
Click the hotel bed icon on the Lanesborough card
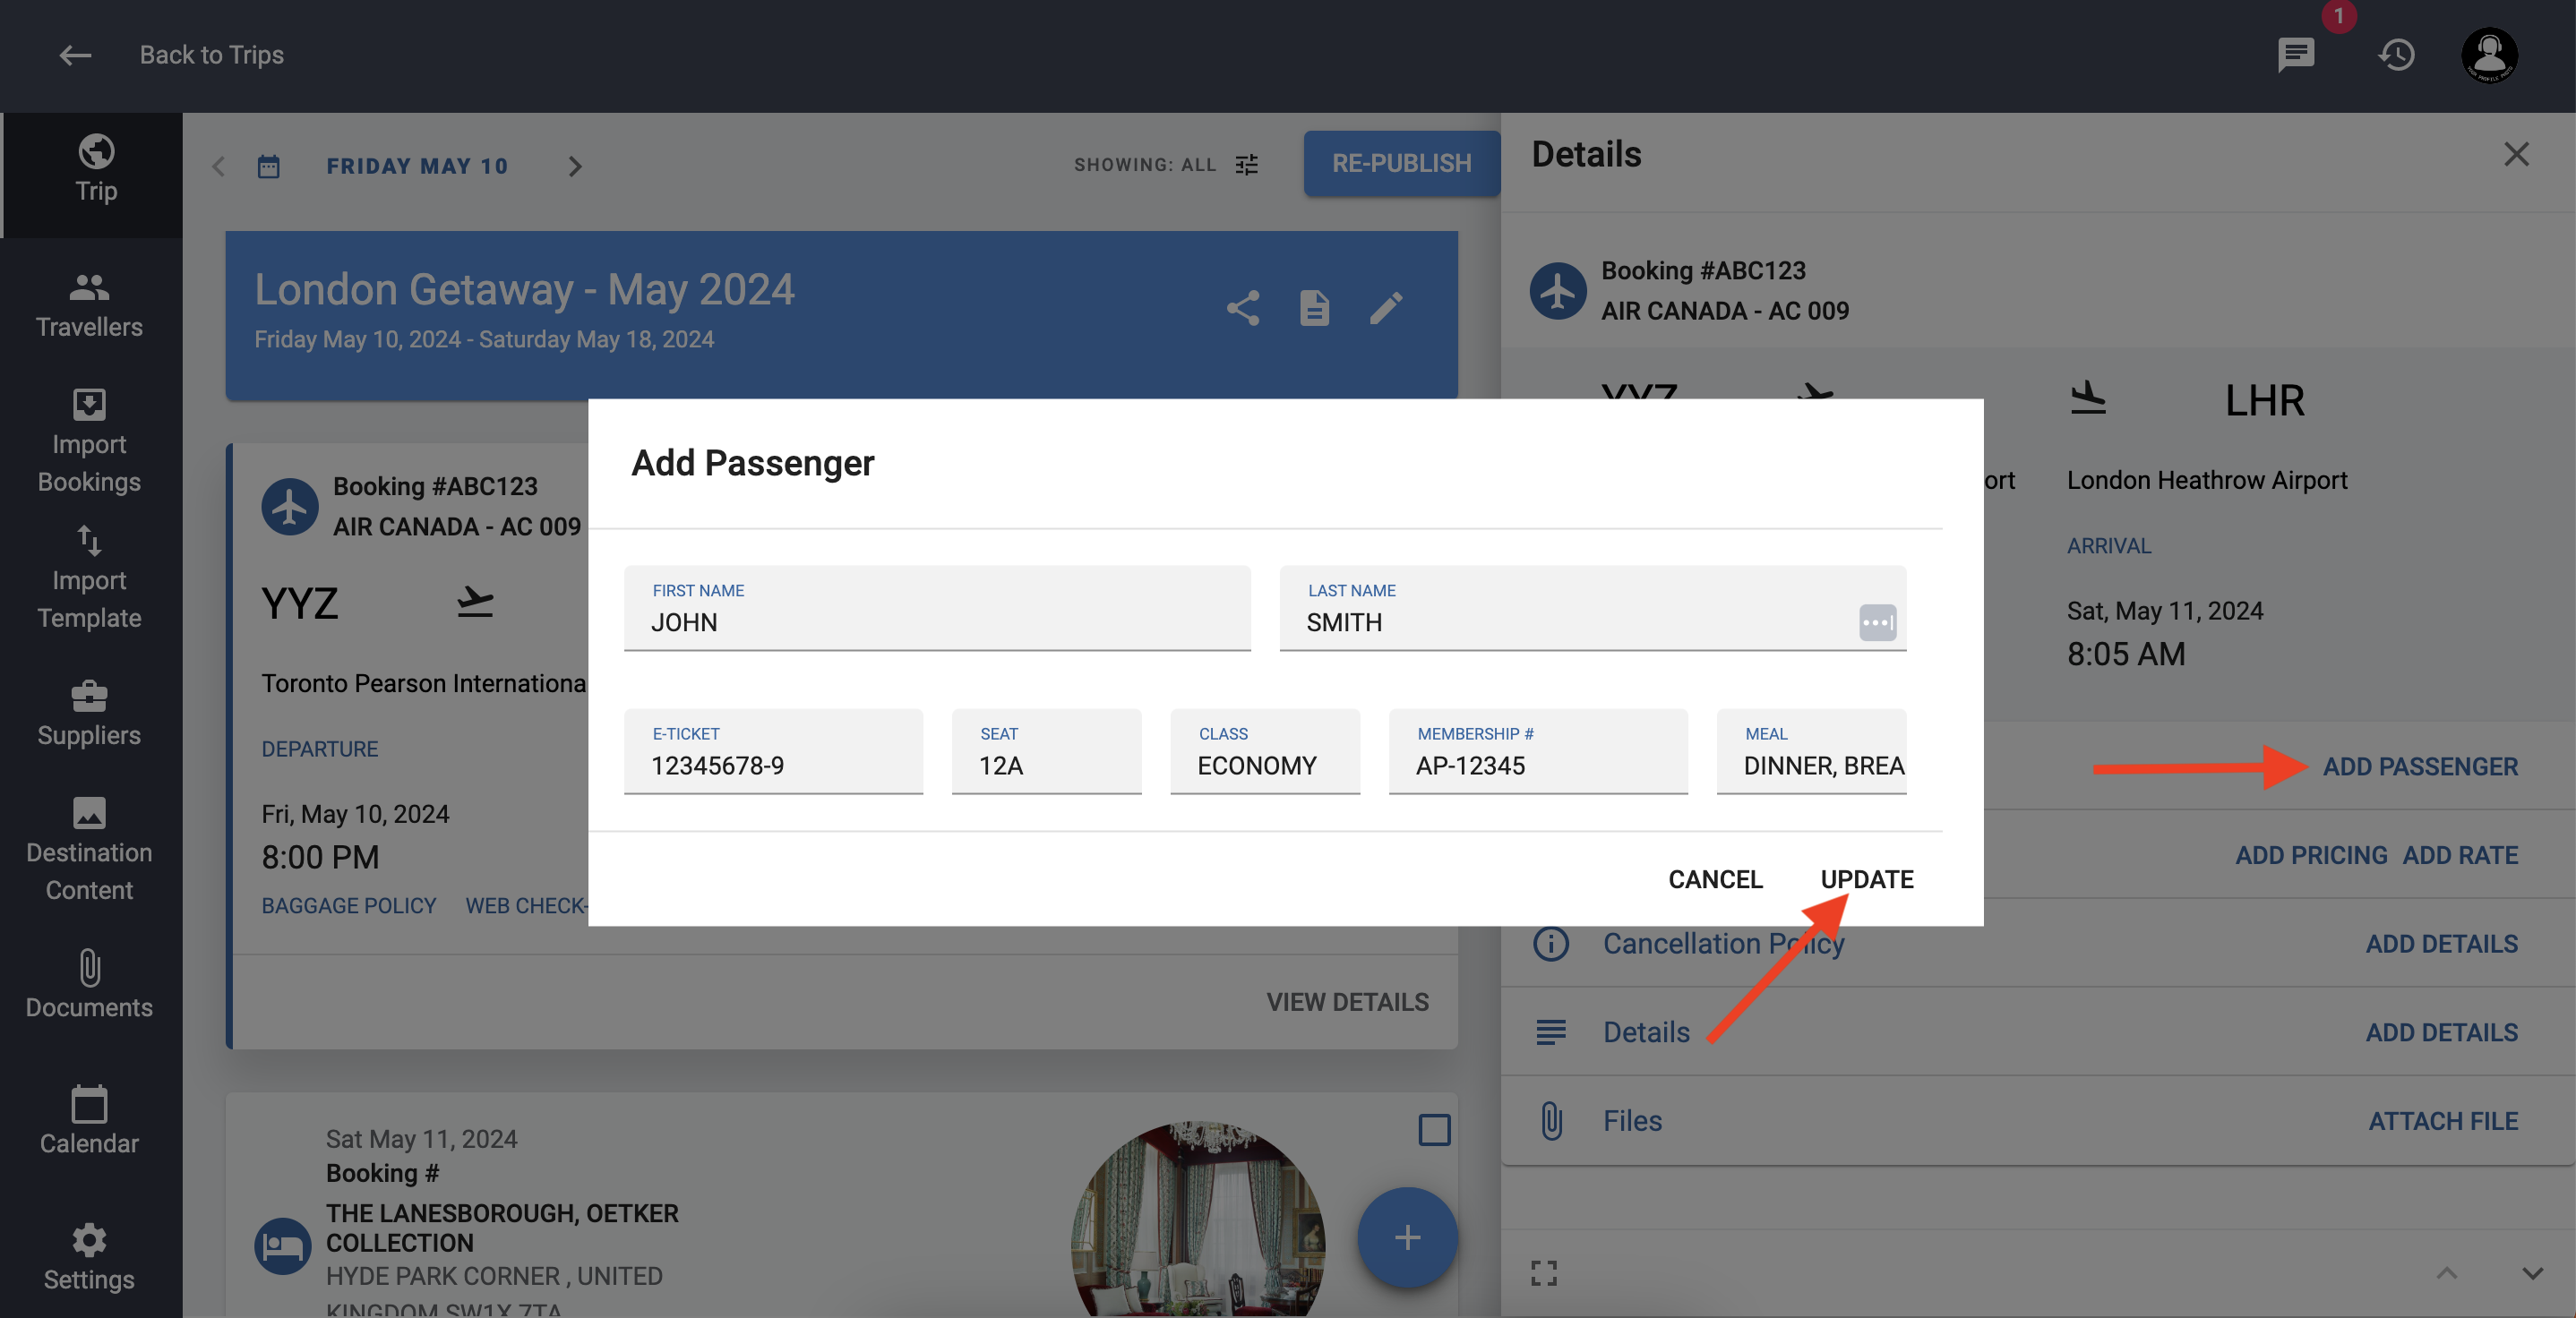[283, 1246]
